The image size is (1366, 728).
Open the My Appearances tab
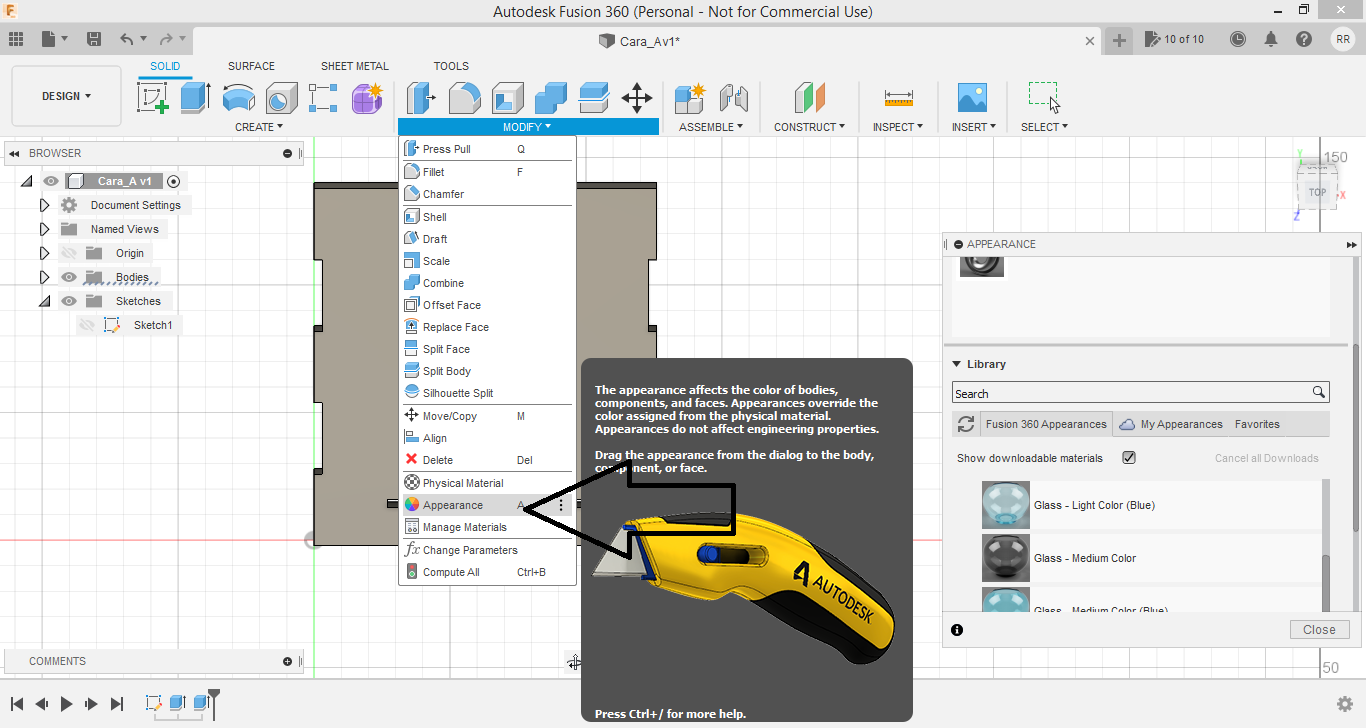point(1171,424)
